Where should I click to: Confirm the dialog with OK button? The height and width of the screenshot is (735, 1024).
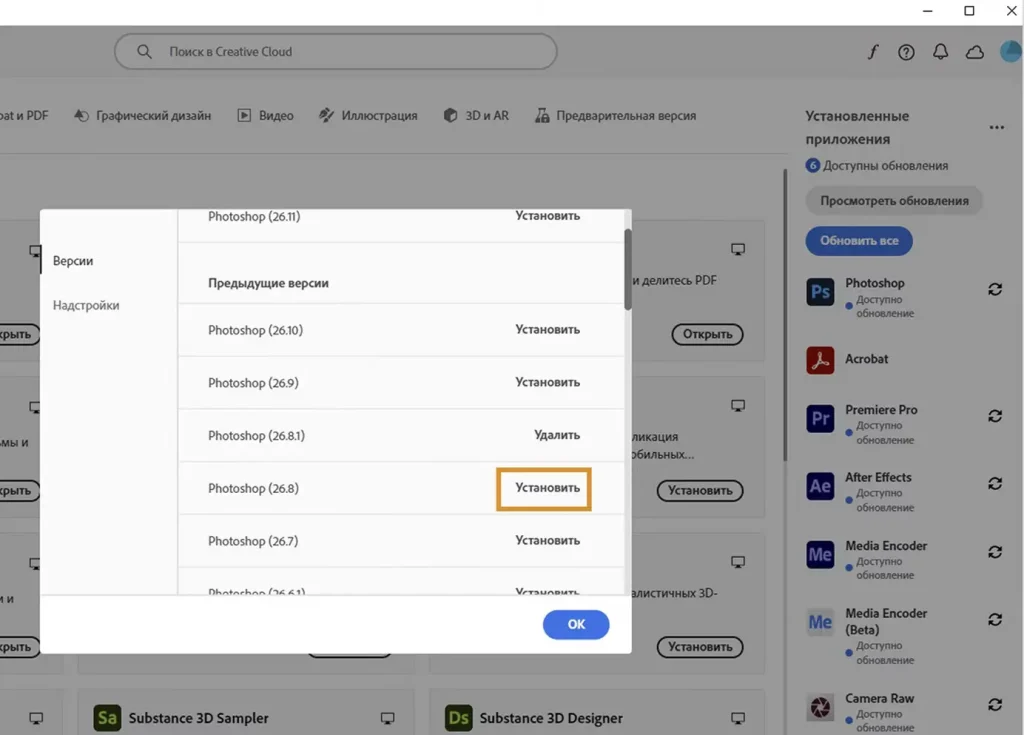(576, 624)
